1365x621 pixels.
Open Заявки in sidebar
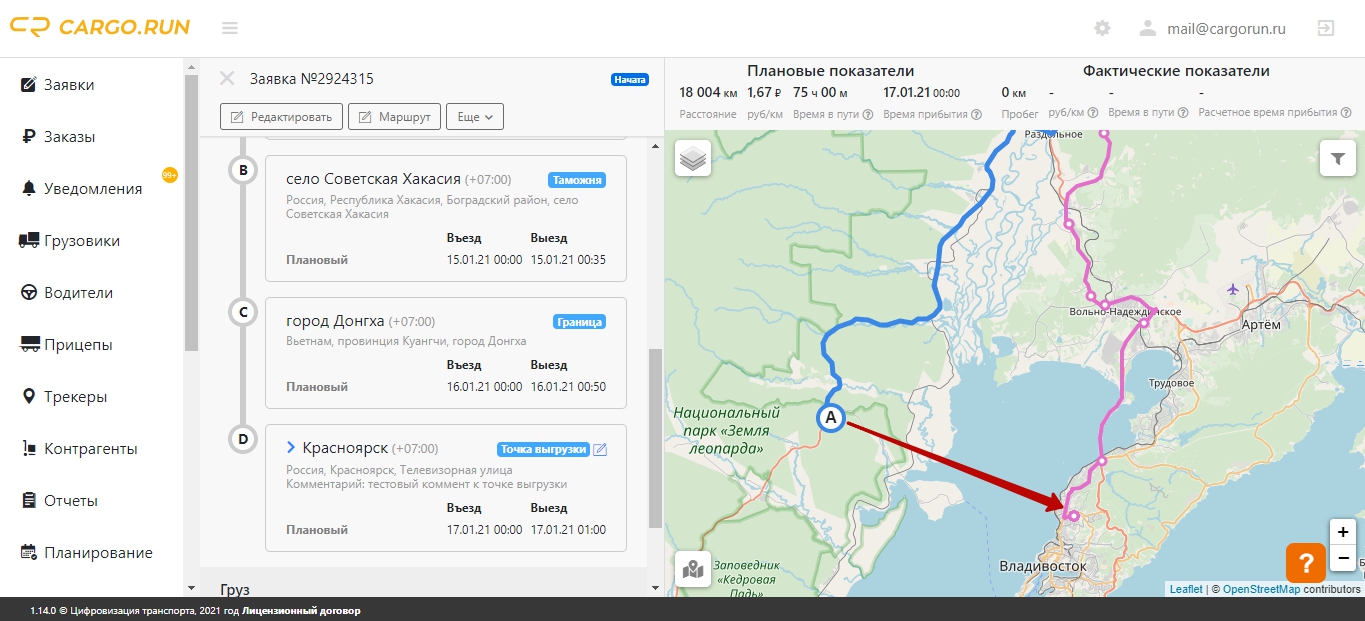click(x=69, y=85)
